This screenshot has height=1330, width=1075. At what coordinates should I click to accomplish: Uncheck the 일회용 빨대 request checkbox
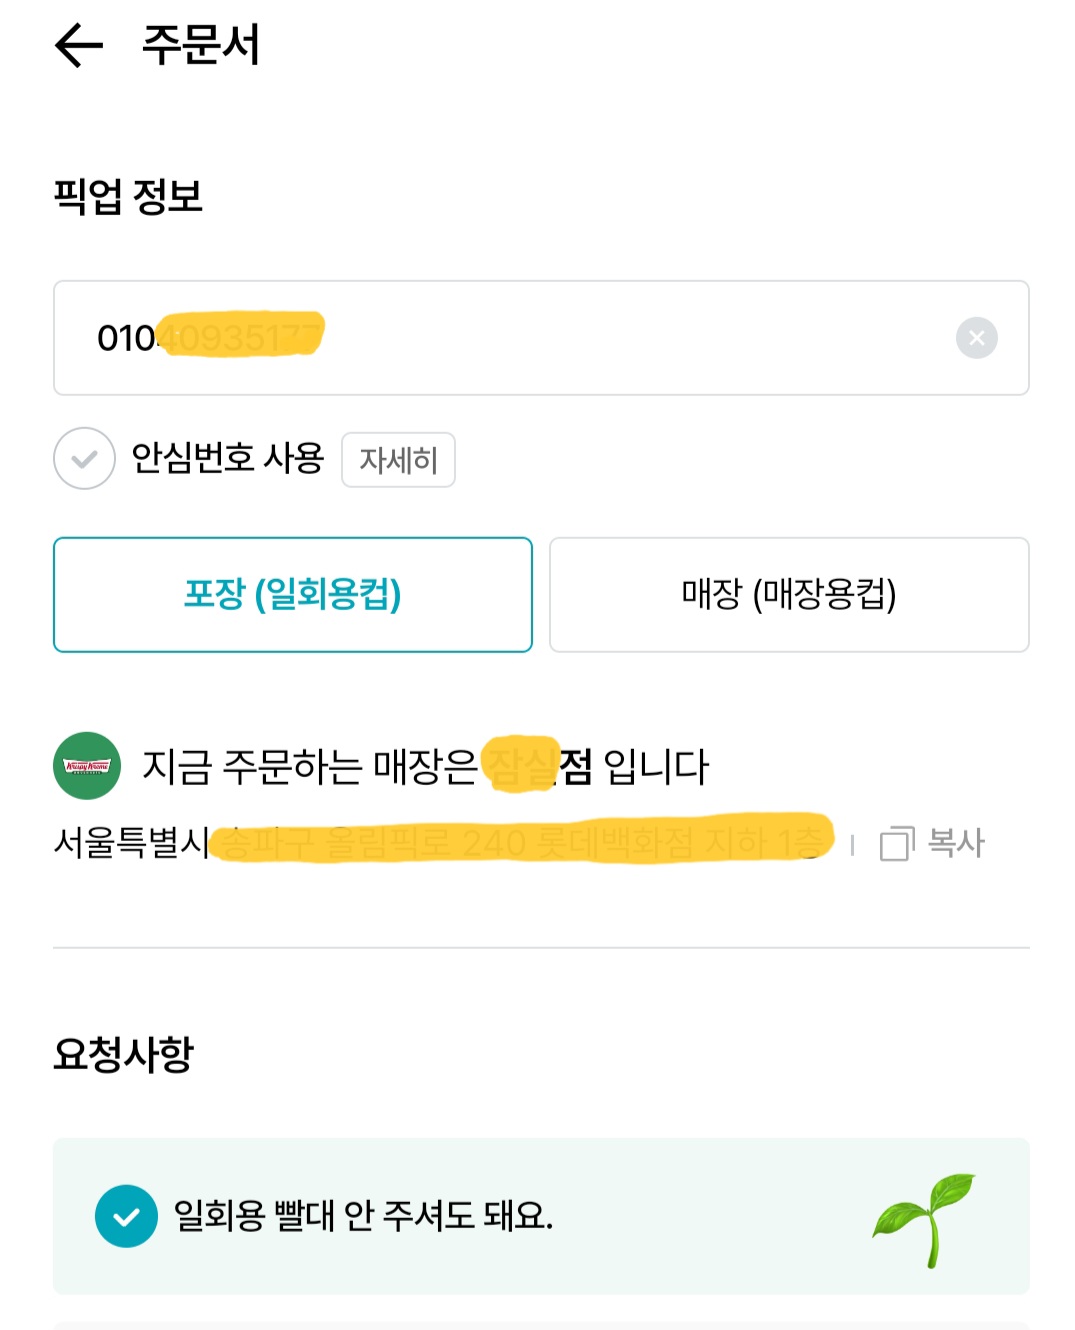126,1216
